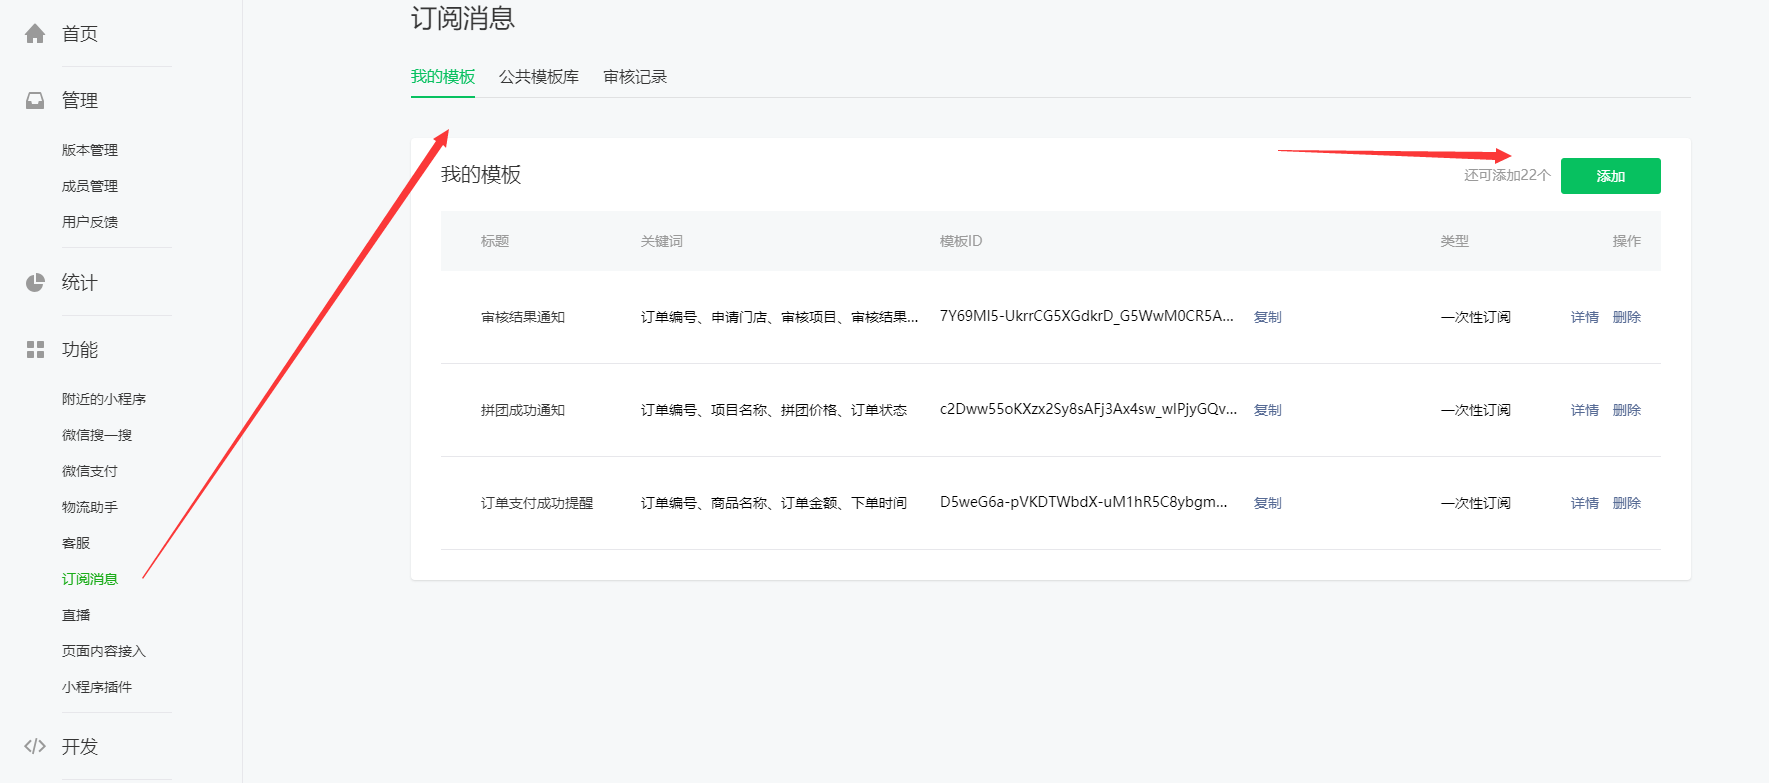The width and height of the screenshot is (1769, 783).
Task: Navigate to 小程序插件 in the sidebar
Action: [x=97, y=687]
